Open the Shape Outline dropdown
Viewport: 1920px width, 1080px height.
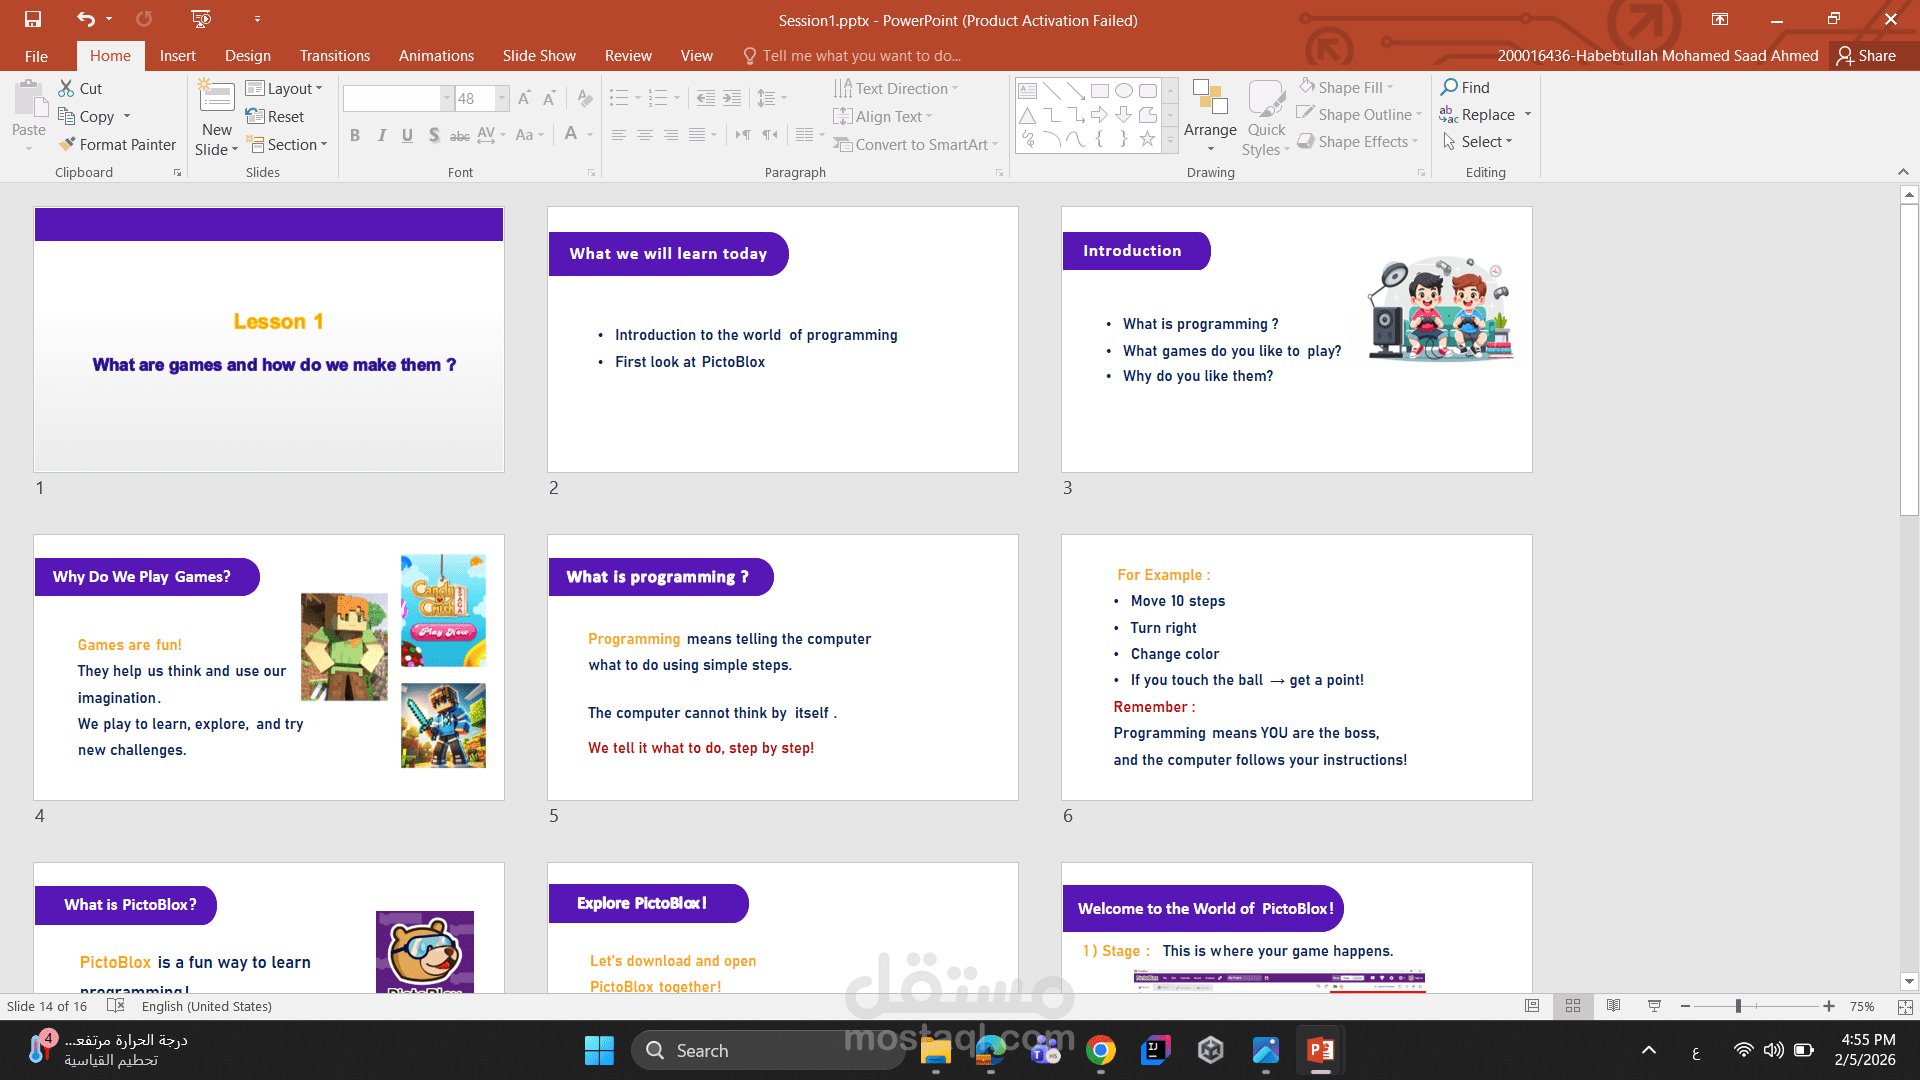point(1358,114)
